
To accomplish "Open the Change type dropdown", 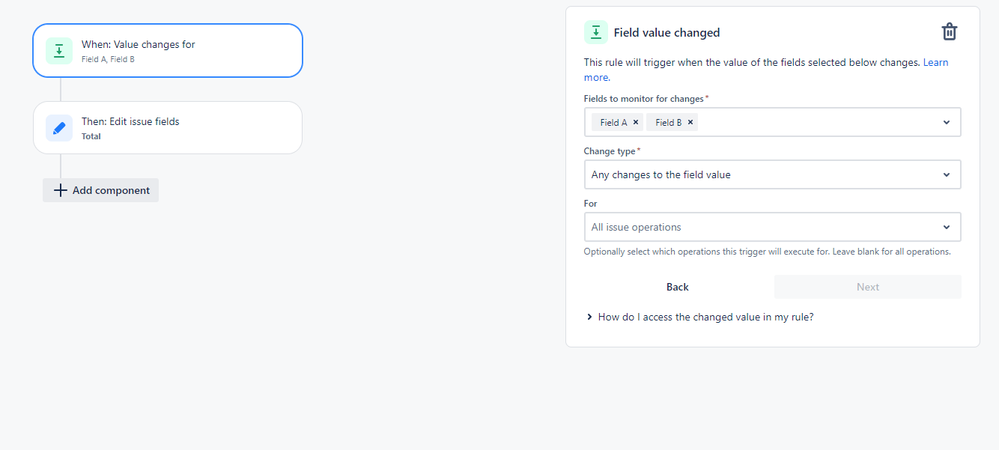I will click(772, 175).
